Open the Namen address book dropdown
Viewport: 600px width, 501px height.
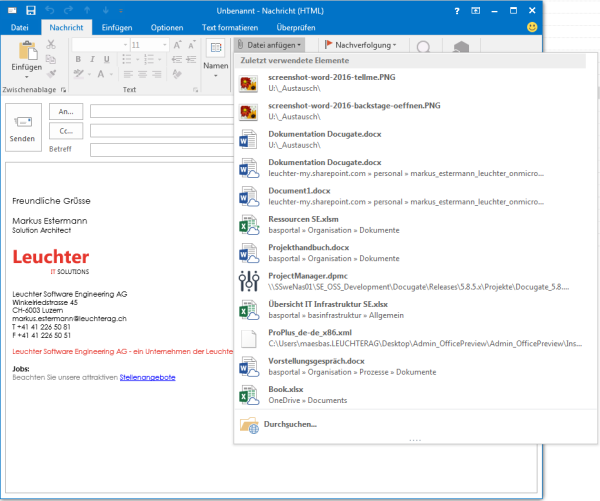coord(216,58)
